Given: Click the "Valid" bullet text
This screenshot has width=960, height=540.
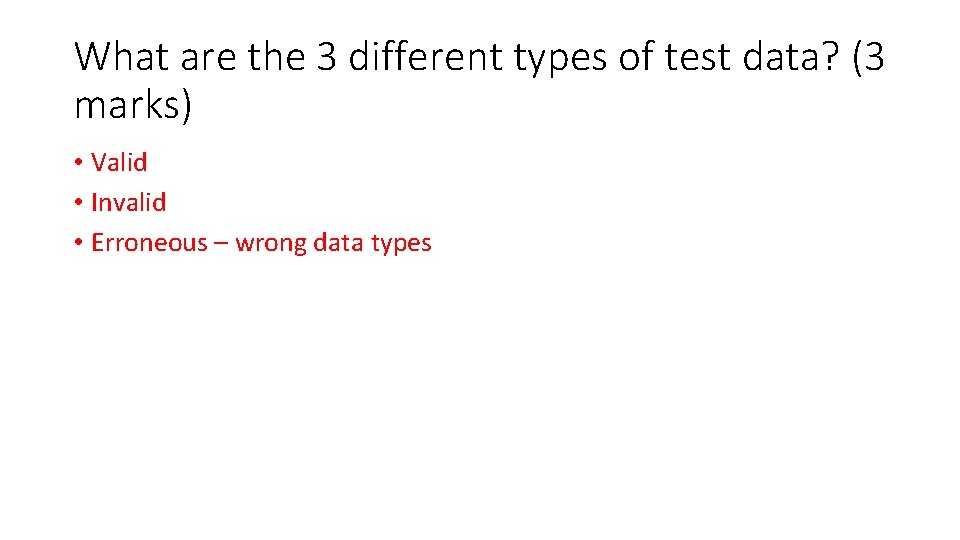Looking at the screenshot, I should tap(119, 162).
